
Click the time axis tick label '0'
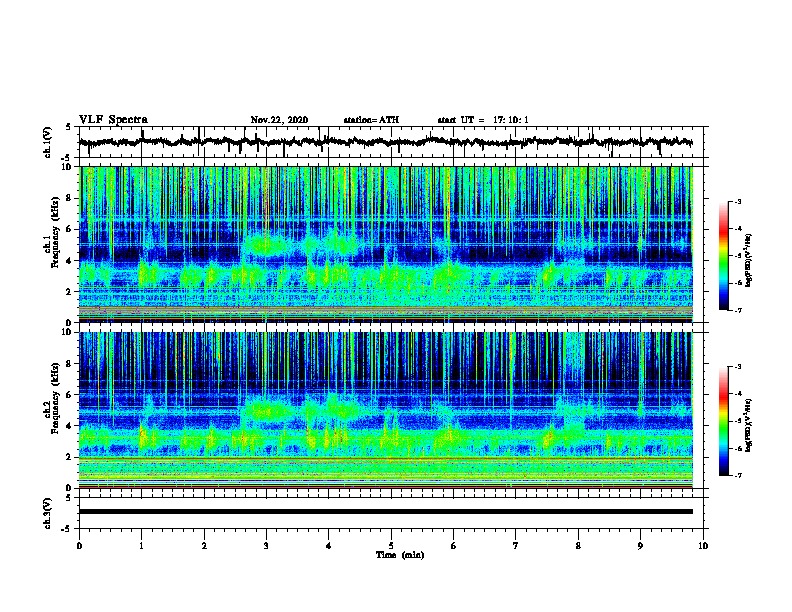click(79, 546)
